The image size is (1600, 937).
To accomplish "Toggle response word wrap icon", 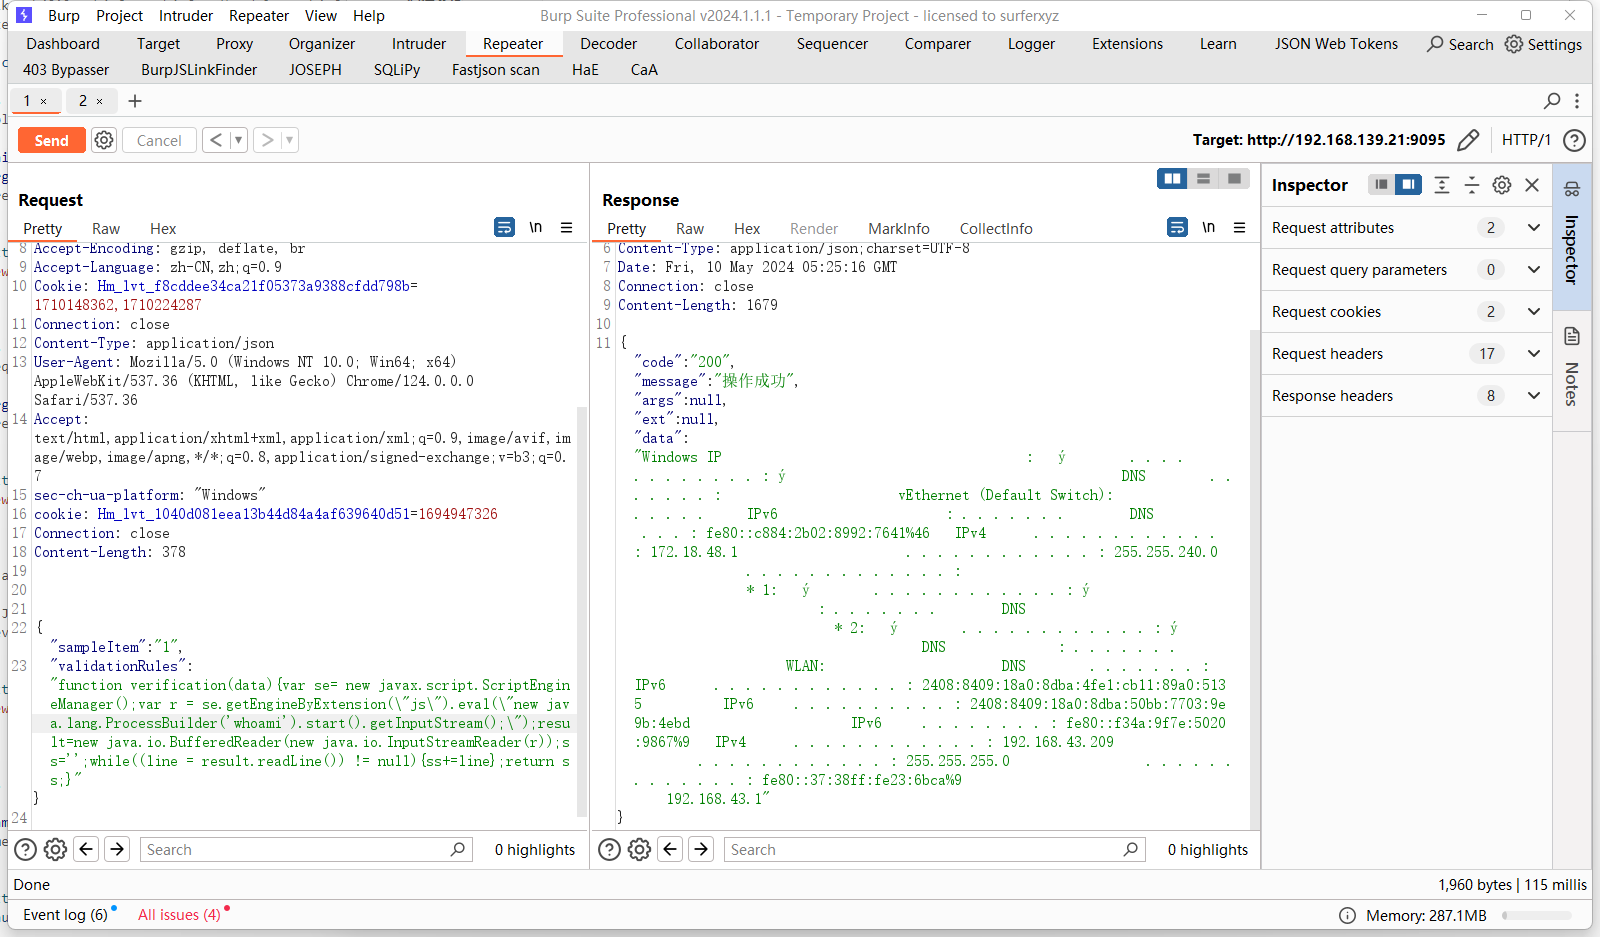I will 1177,228.
